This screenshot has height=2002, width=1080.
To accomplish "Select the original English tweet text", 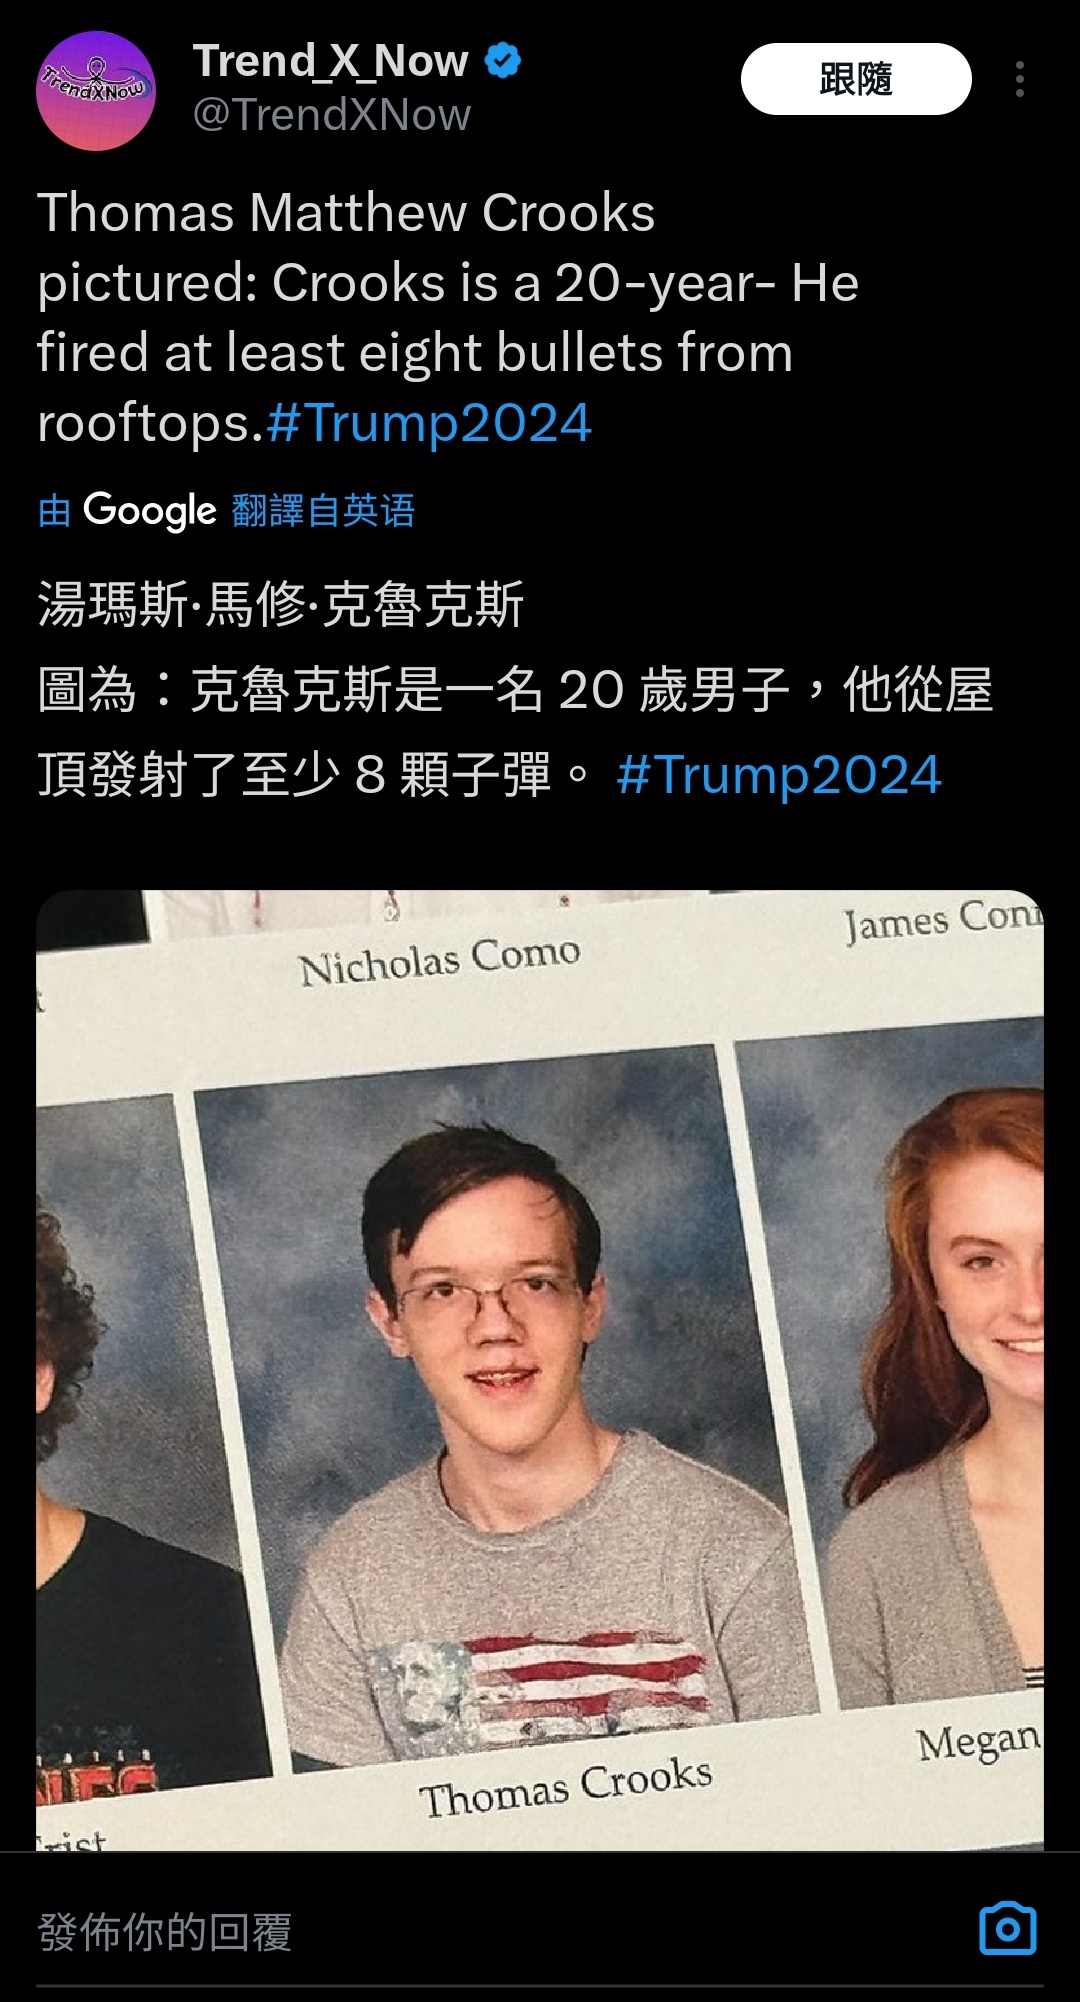I will pyautogui.click(x=448, y=318).
